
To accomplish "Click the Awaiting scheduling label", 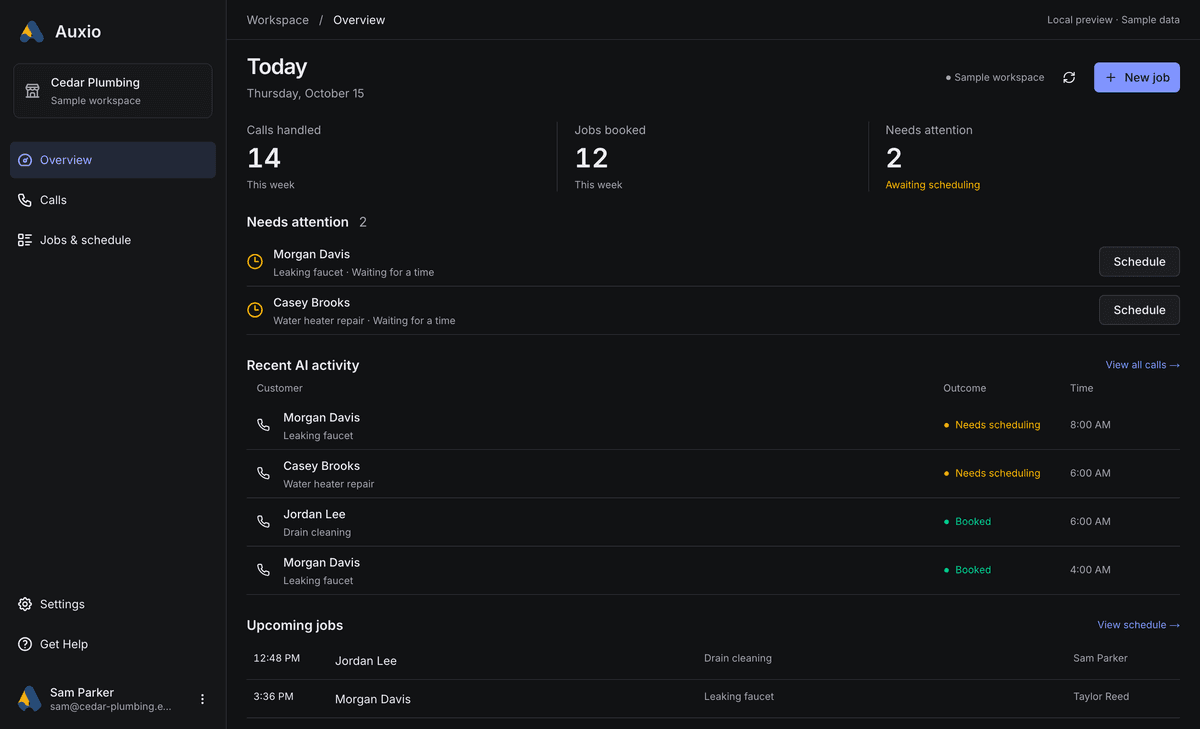I will tap(933, 185).
